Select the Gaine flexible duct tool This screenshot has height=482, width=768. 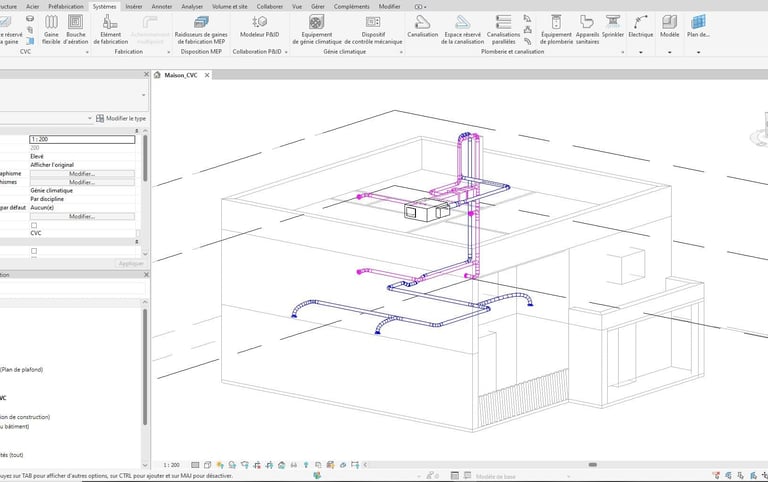[52, 27]
